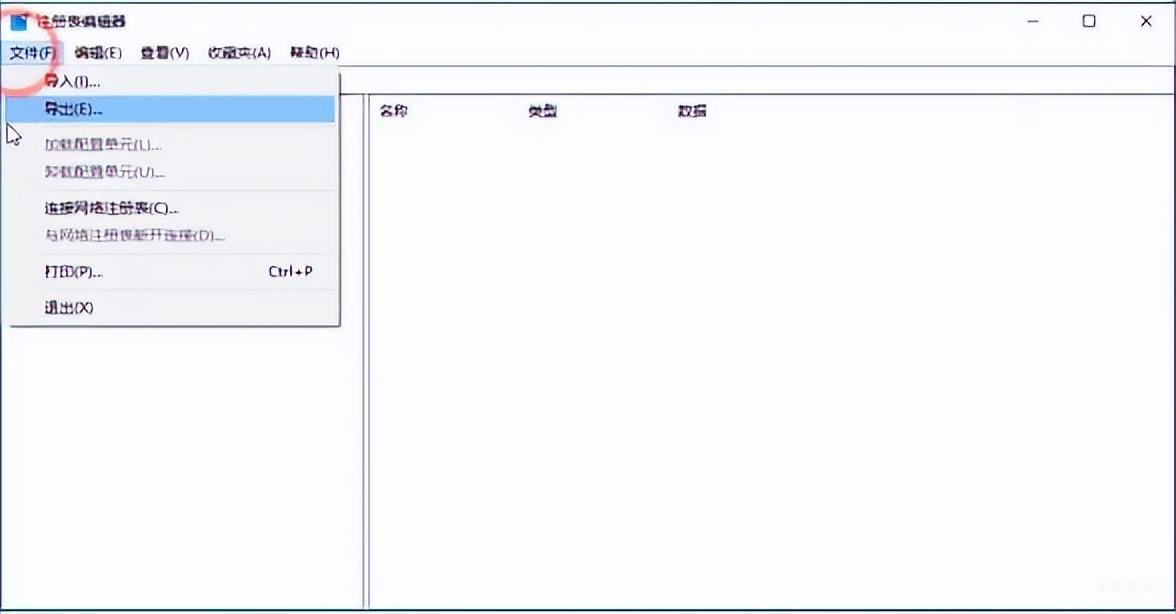Viewport: 1176px width, 614px height.
Task: Open the 编辑(E) Edit menu
Action: coord(98,53)
